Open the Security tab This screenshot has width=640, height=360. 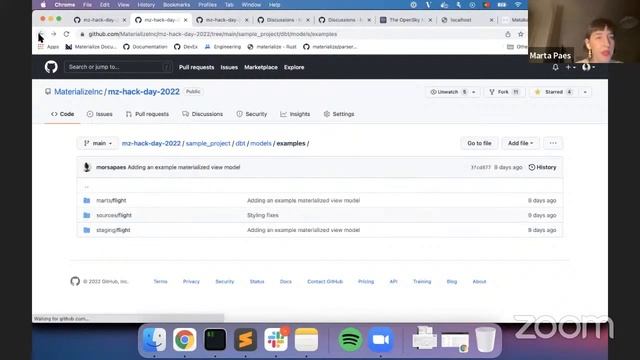[x=252, y=114]
